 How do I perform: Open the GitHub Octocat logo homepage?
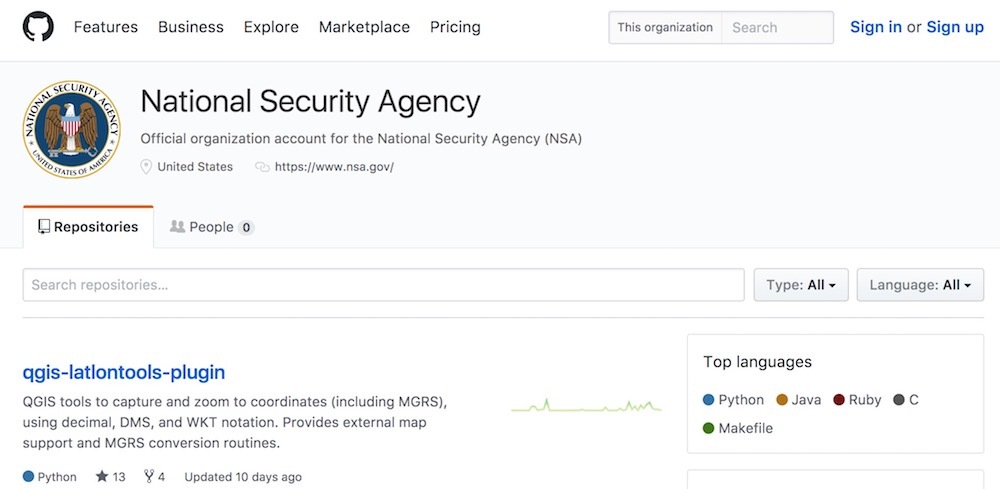pyautogui.click(x=38, y=27)
